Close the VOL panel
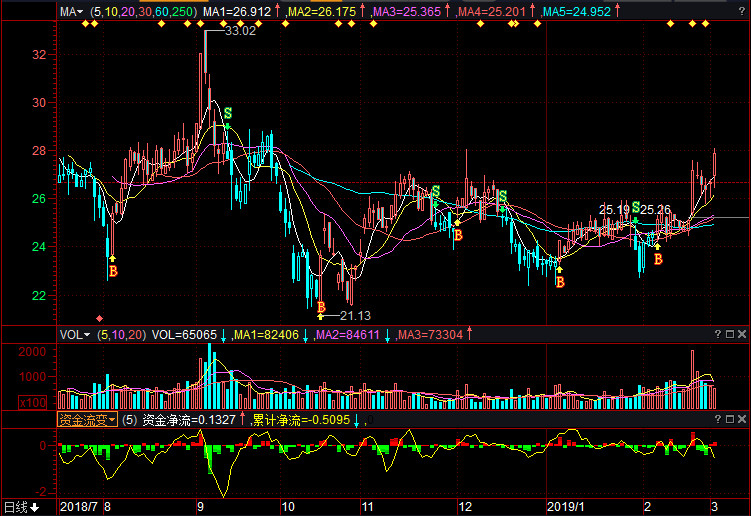751x516 pixels. (742, 334)
